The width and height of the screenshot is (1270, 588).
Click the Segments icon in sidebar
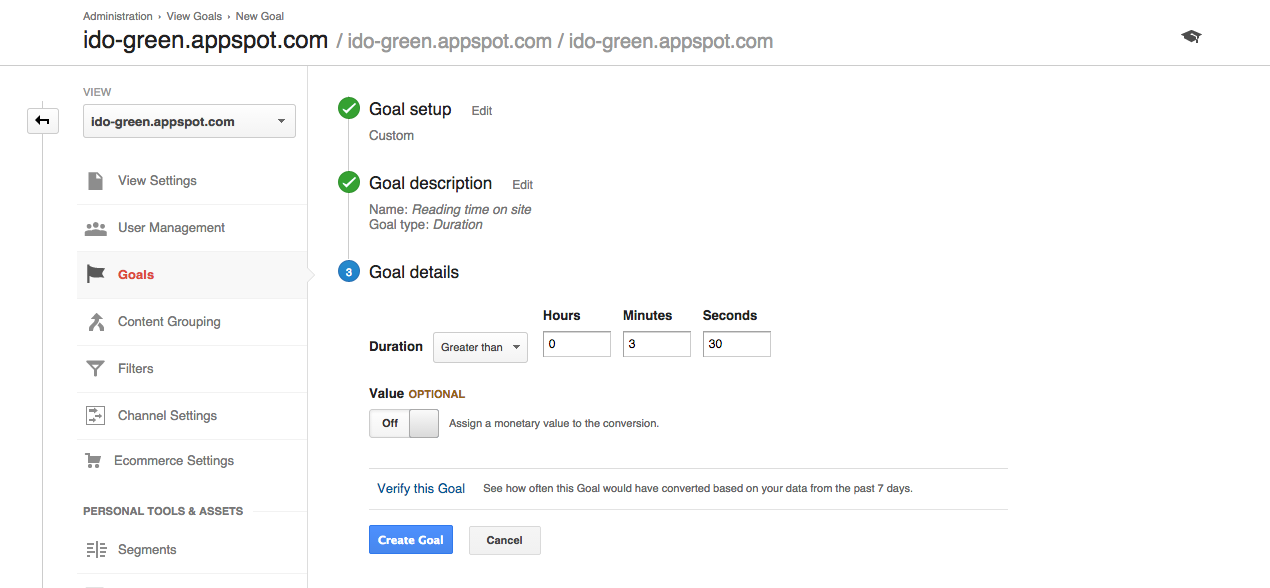96,550
